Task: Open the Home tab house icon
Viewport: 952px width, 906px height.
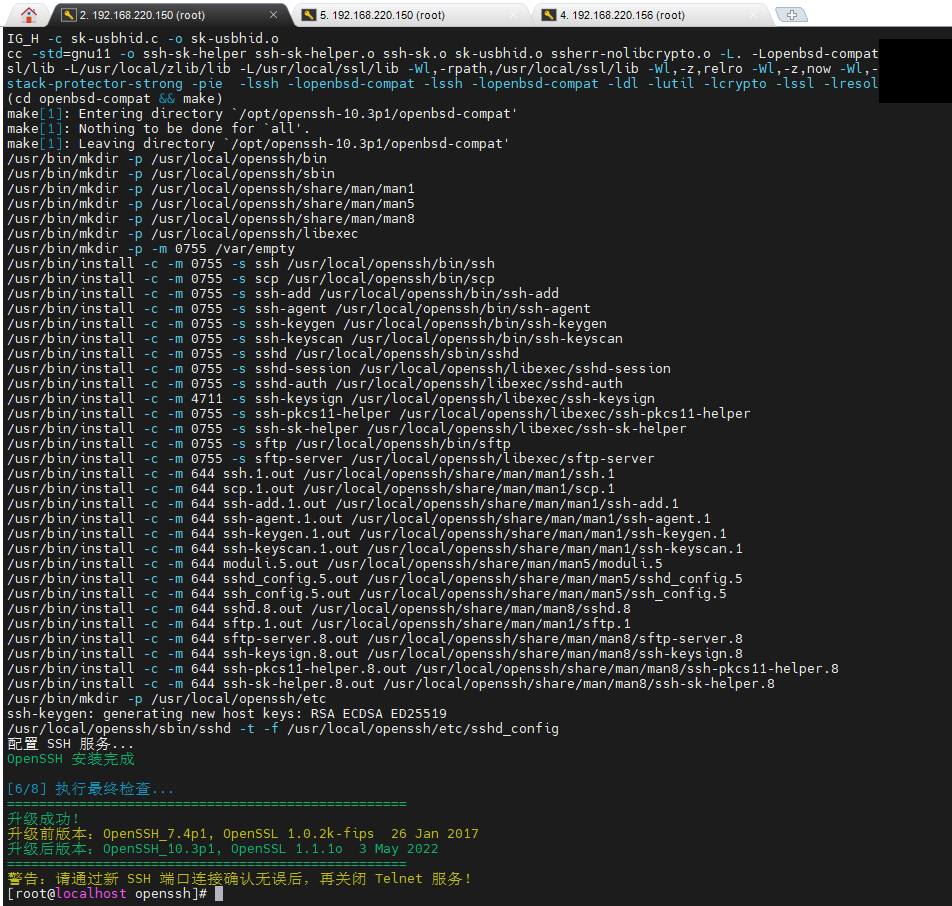Action: 29,15
